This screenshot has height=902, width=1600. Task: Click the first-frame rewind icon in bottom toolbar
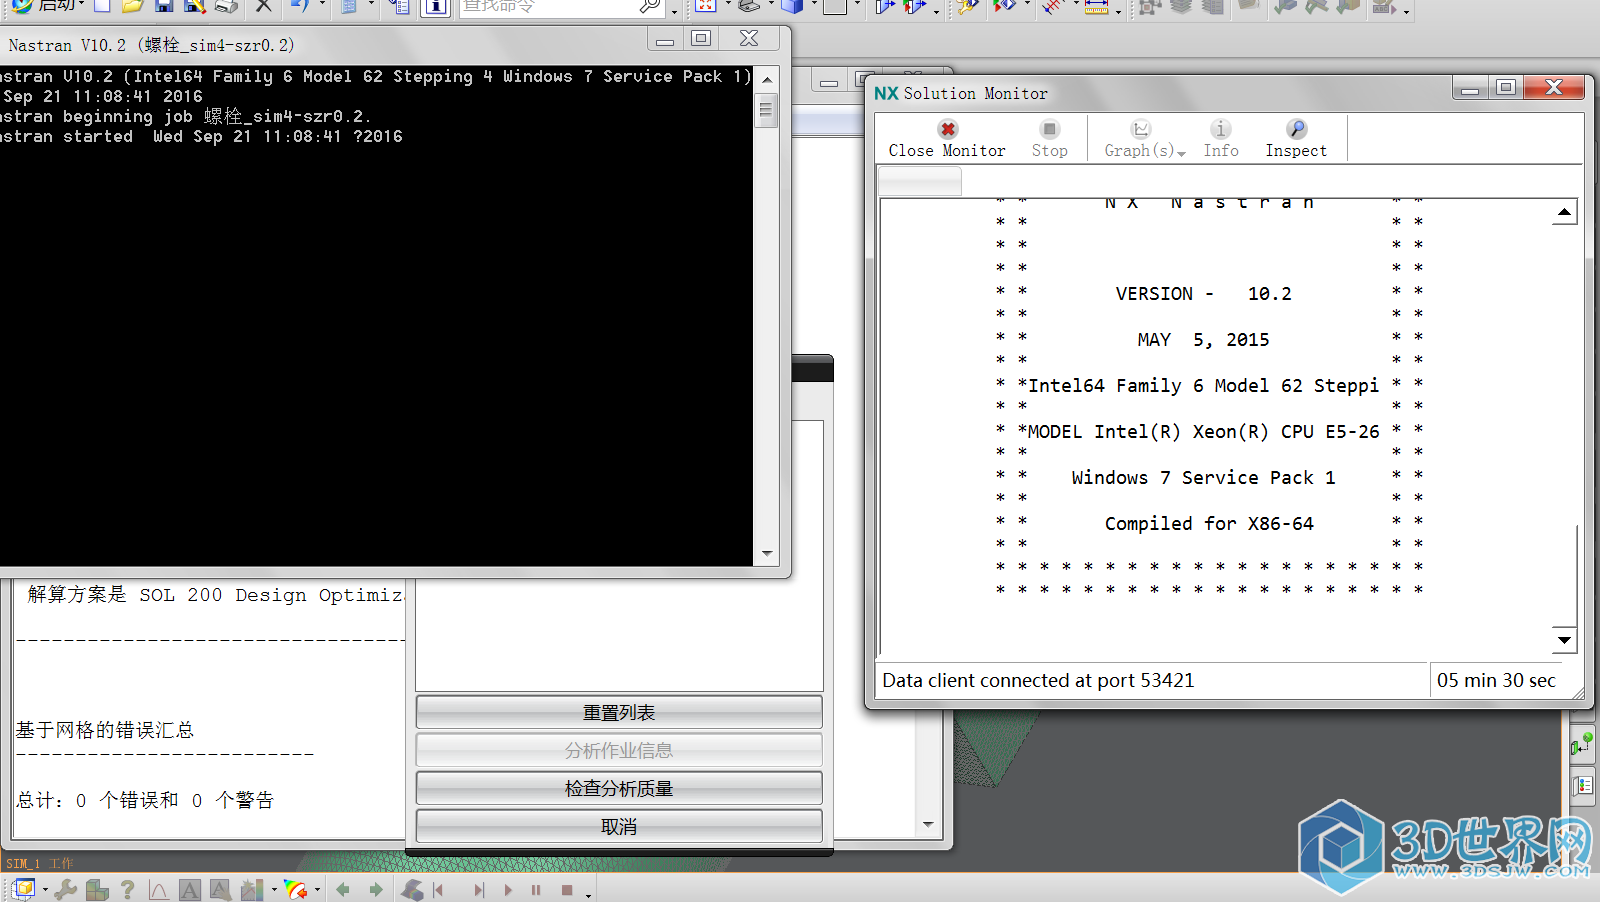[438, 890]
